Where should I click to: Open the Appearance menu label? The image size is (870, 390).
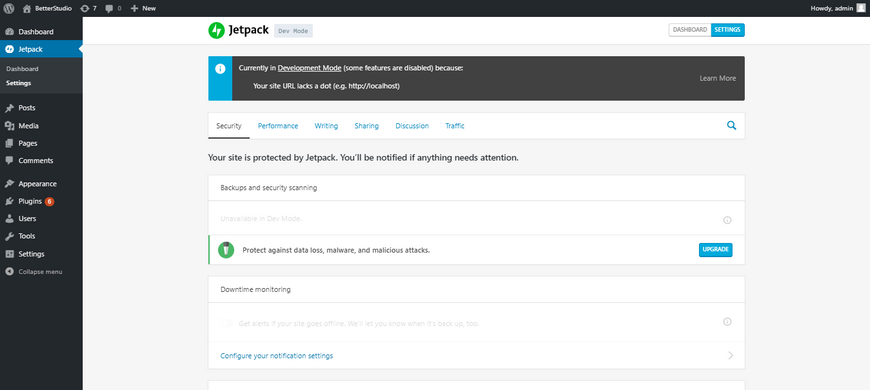[x=37, y=184]
